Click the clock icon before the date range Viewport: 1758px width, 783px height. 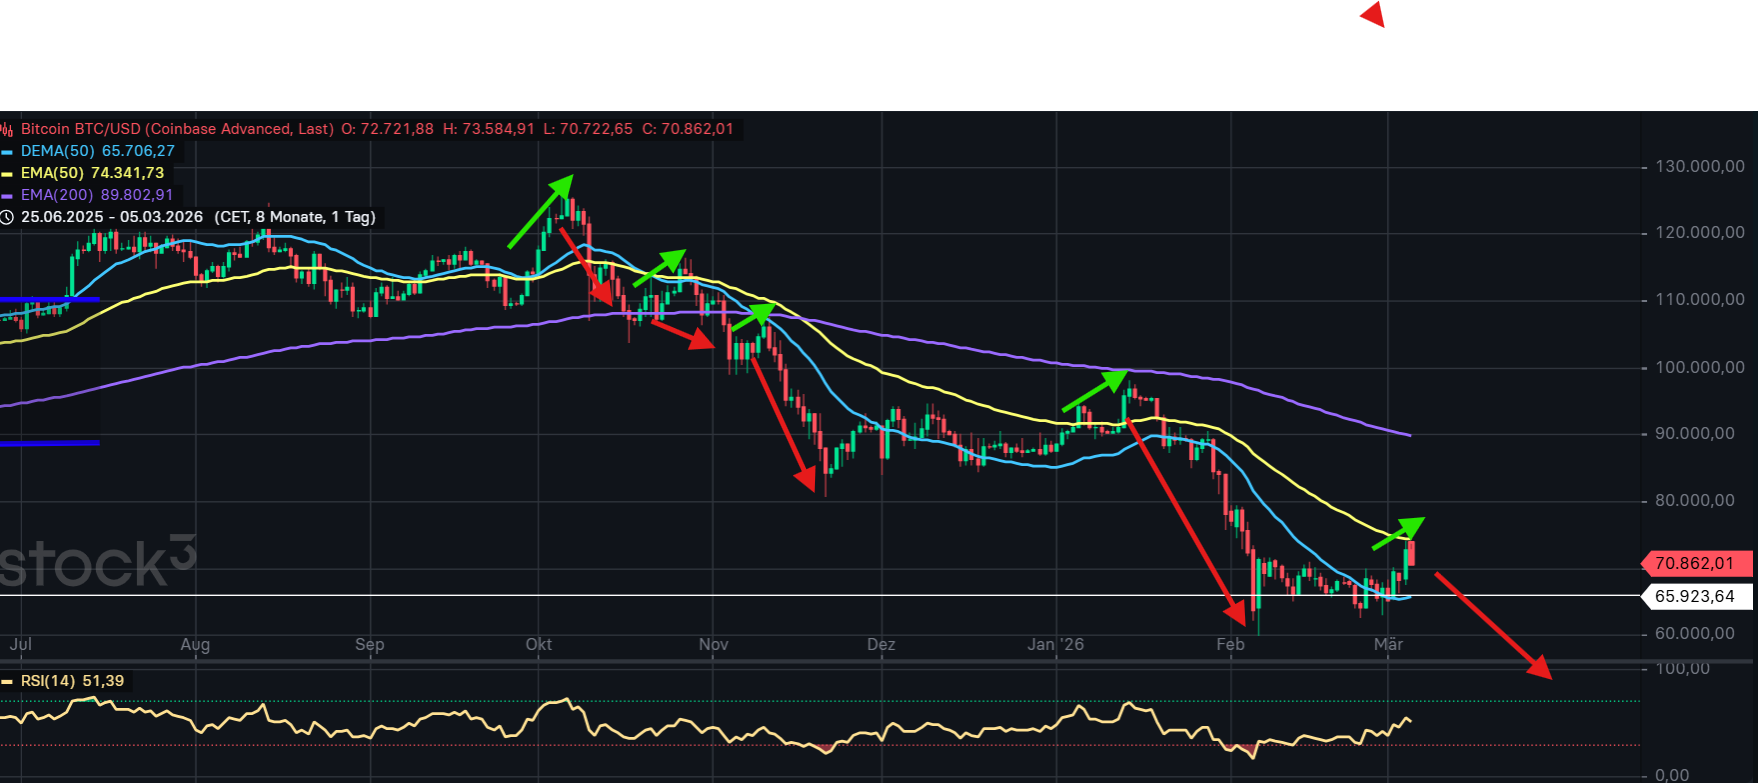[7, 217]
